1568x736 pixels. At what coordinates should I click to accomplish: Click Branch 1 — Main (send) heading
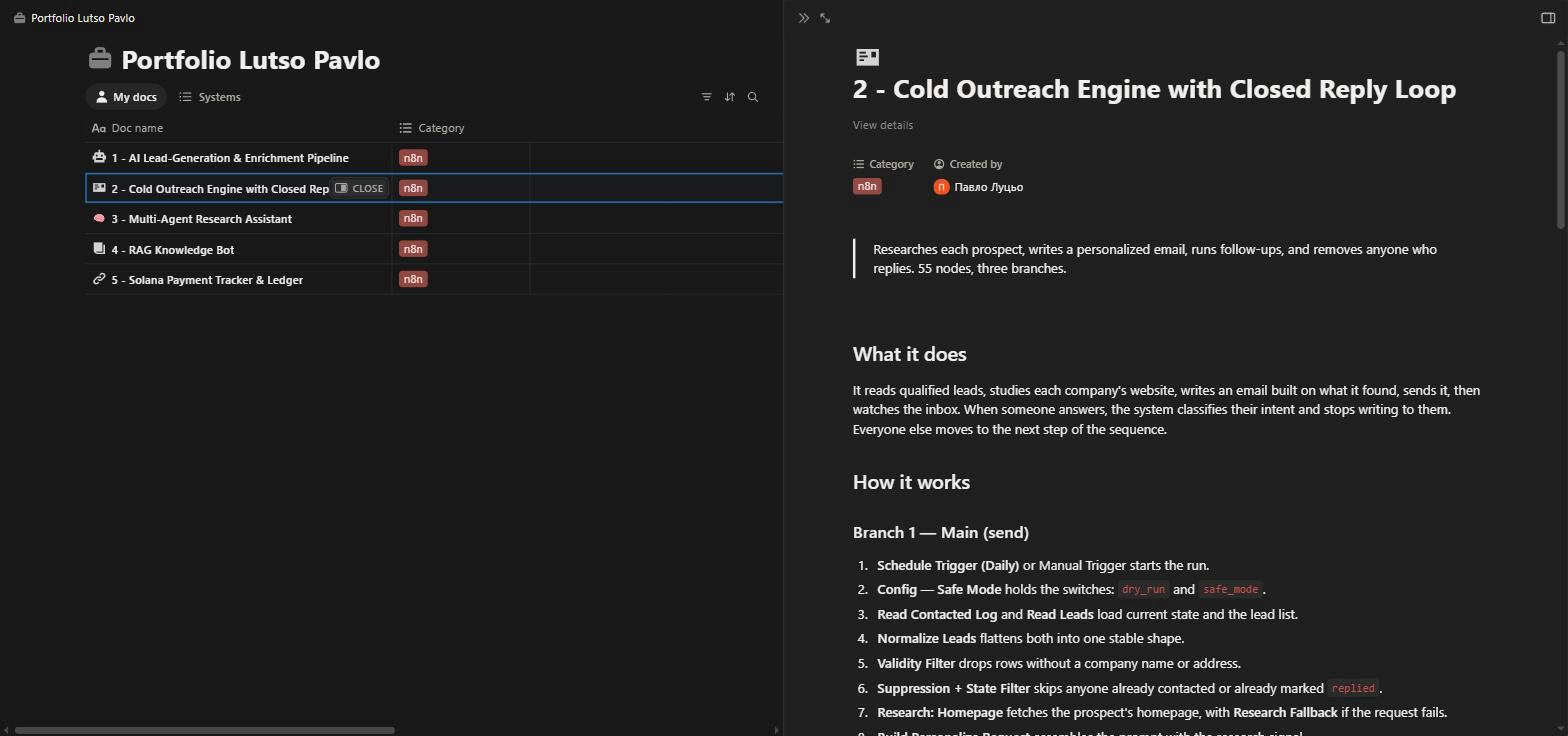[x=941, y=532]
